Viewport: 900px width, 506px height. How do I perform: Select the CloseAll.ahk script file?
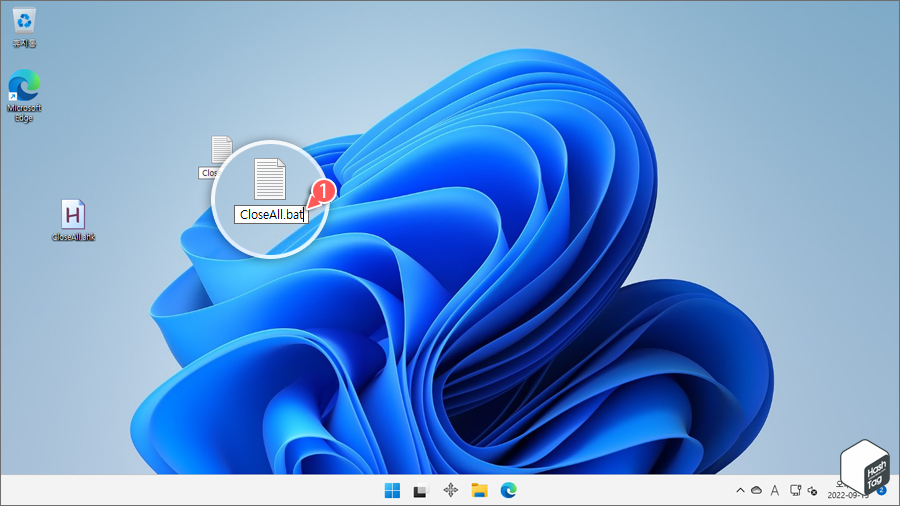(73, 220)
